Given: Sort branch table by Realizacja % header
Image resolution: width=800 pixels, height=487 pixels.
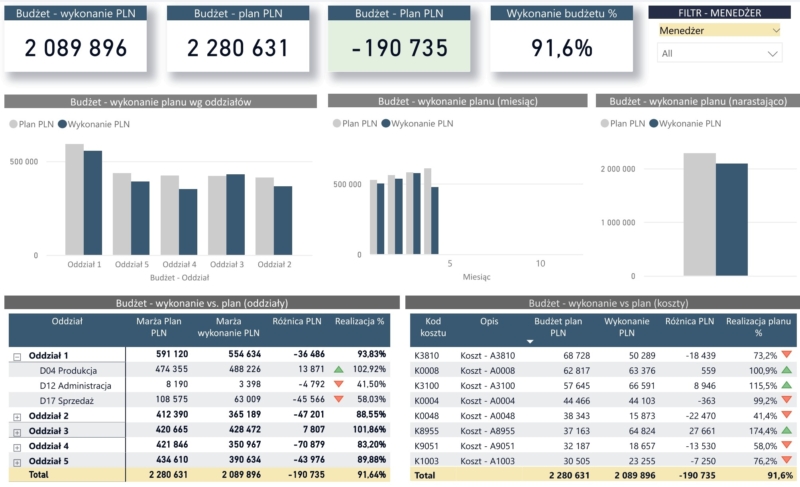Looking at the screenshot, I should [x=360, y=322].
